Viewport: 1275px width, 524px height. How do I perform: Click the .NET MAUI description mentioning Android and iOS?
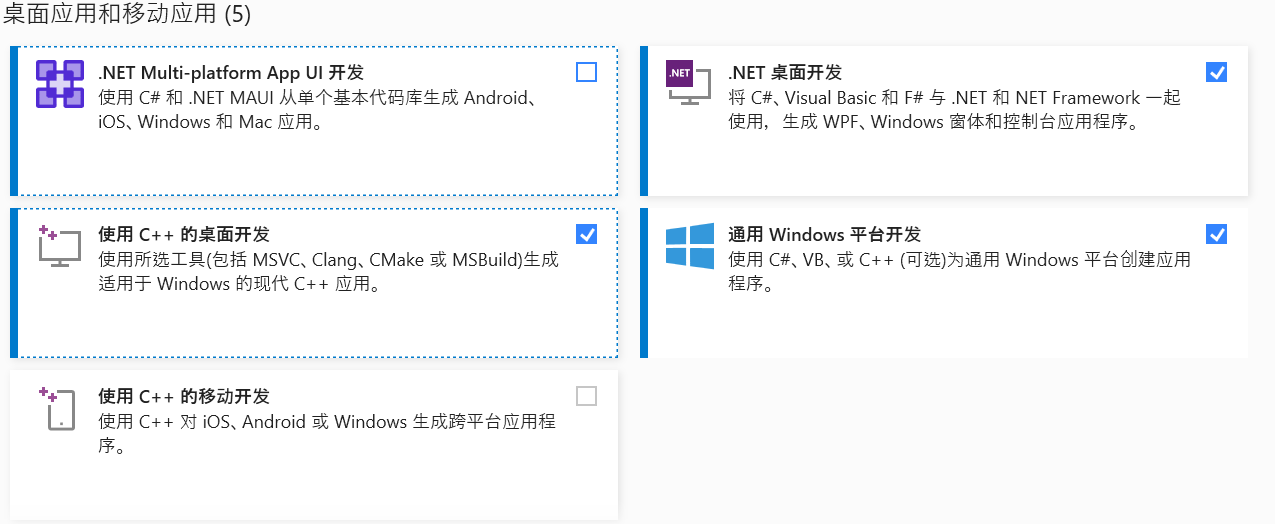(x=320, y=110)
